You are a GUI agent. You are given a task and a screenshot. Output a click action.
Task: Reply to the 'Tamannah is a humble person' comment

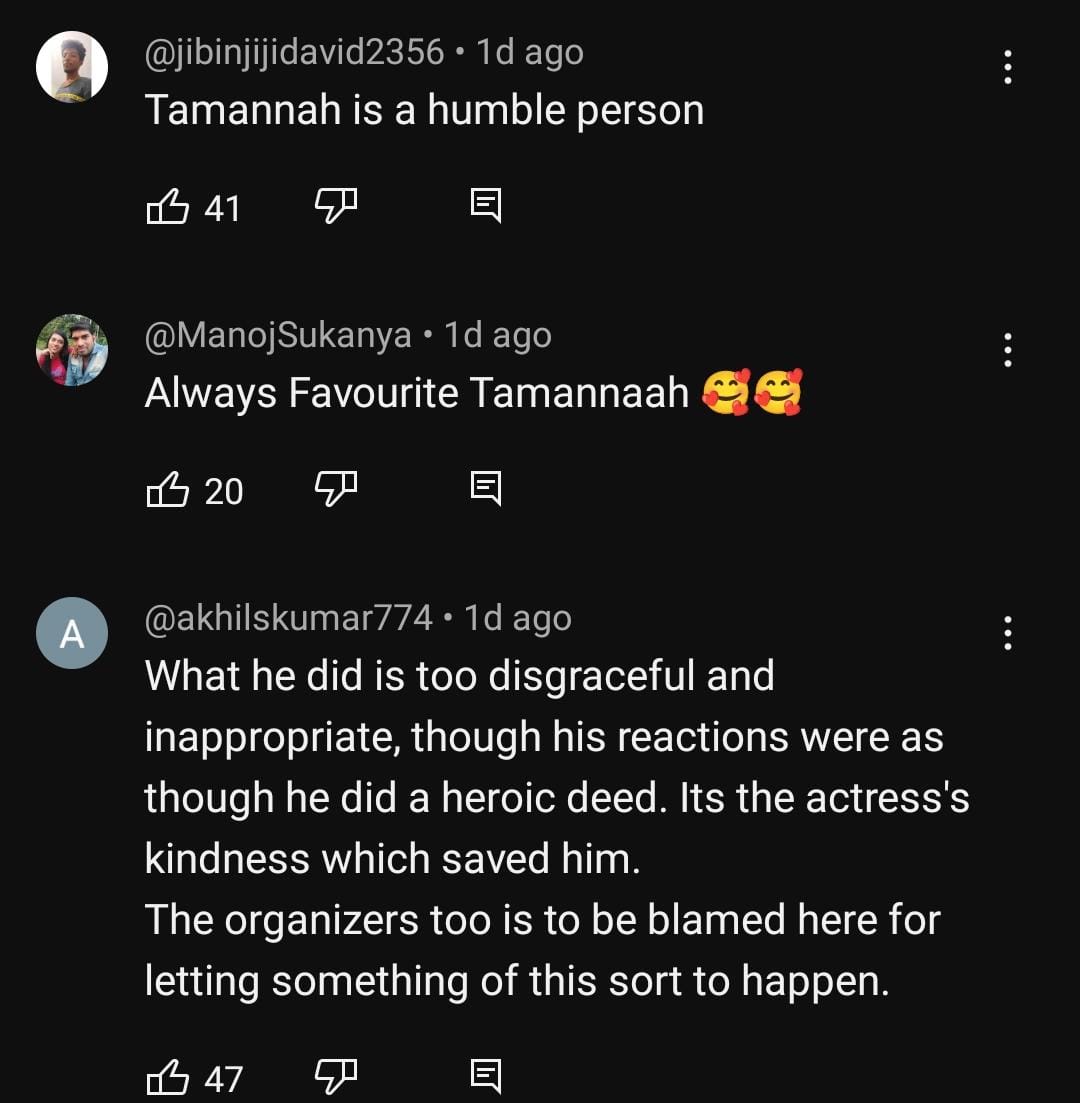point(485,207)
